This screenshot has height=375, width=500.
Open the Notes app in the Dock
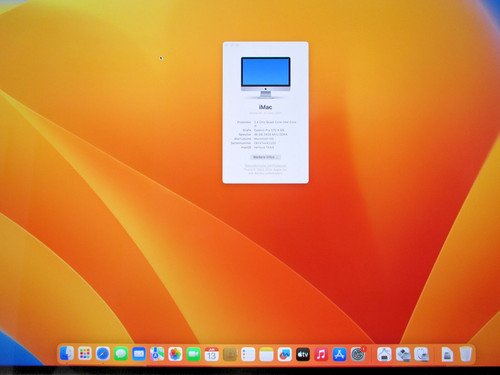(266, 354)
